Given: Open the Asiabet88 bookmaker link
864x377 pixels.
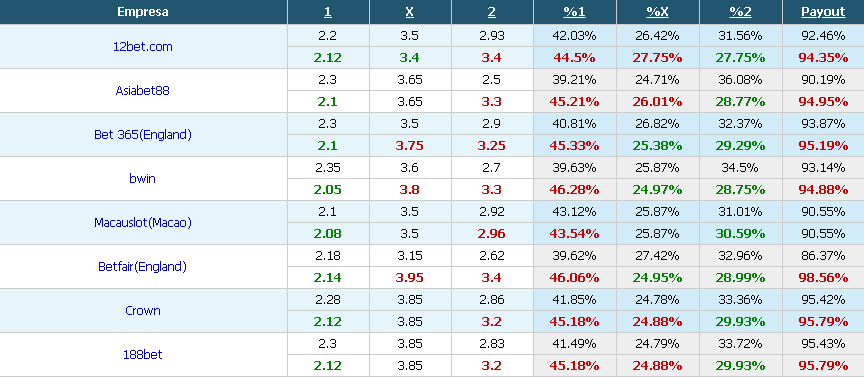Looking at the screenshot, I should point(143,90).
